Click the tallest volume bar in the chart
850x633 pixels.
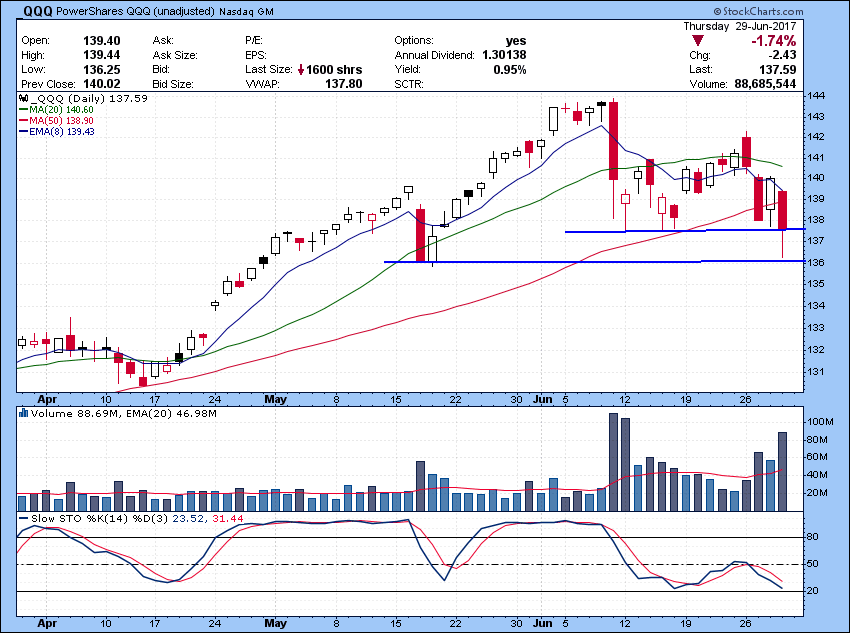click(x=614, y=462)
